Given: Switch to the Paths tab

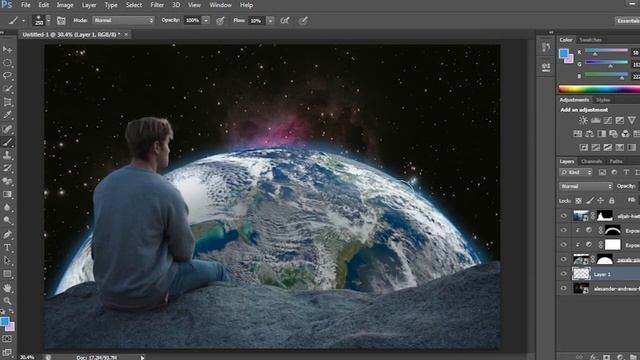Looking at the screenshot, I should point(616,162).
